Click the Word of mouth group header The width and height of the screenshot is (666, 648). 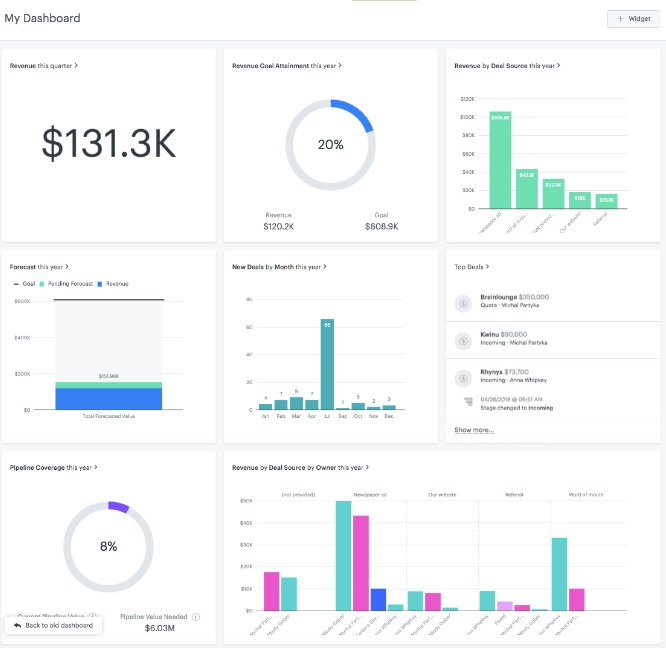click(586, 495)
